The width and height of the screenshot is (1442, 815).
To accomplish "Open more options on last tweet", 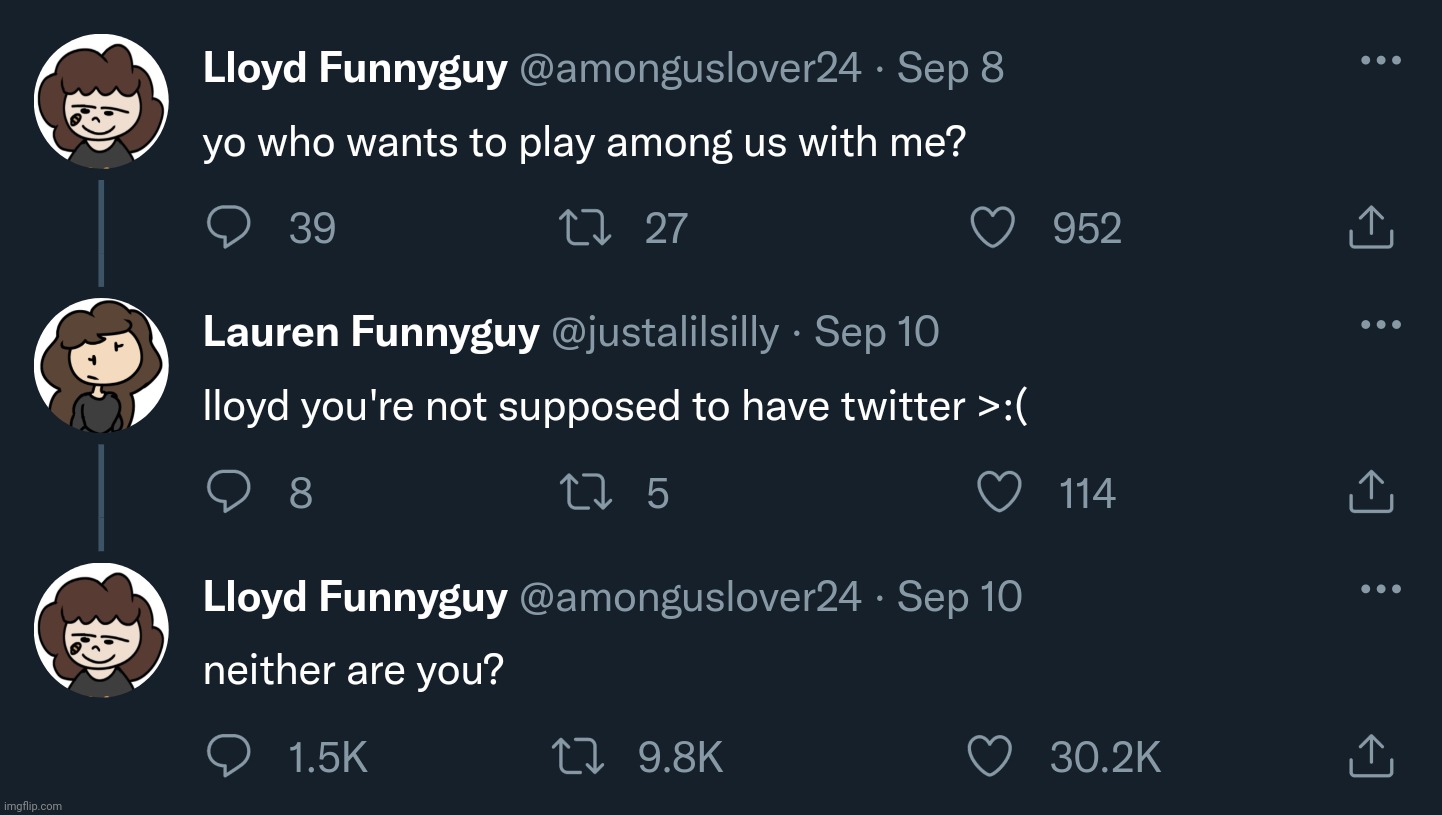I will point(1381,589).
